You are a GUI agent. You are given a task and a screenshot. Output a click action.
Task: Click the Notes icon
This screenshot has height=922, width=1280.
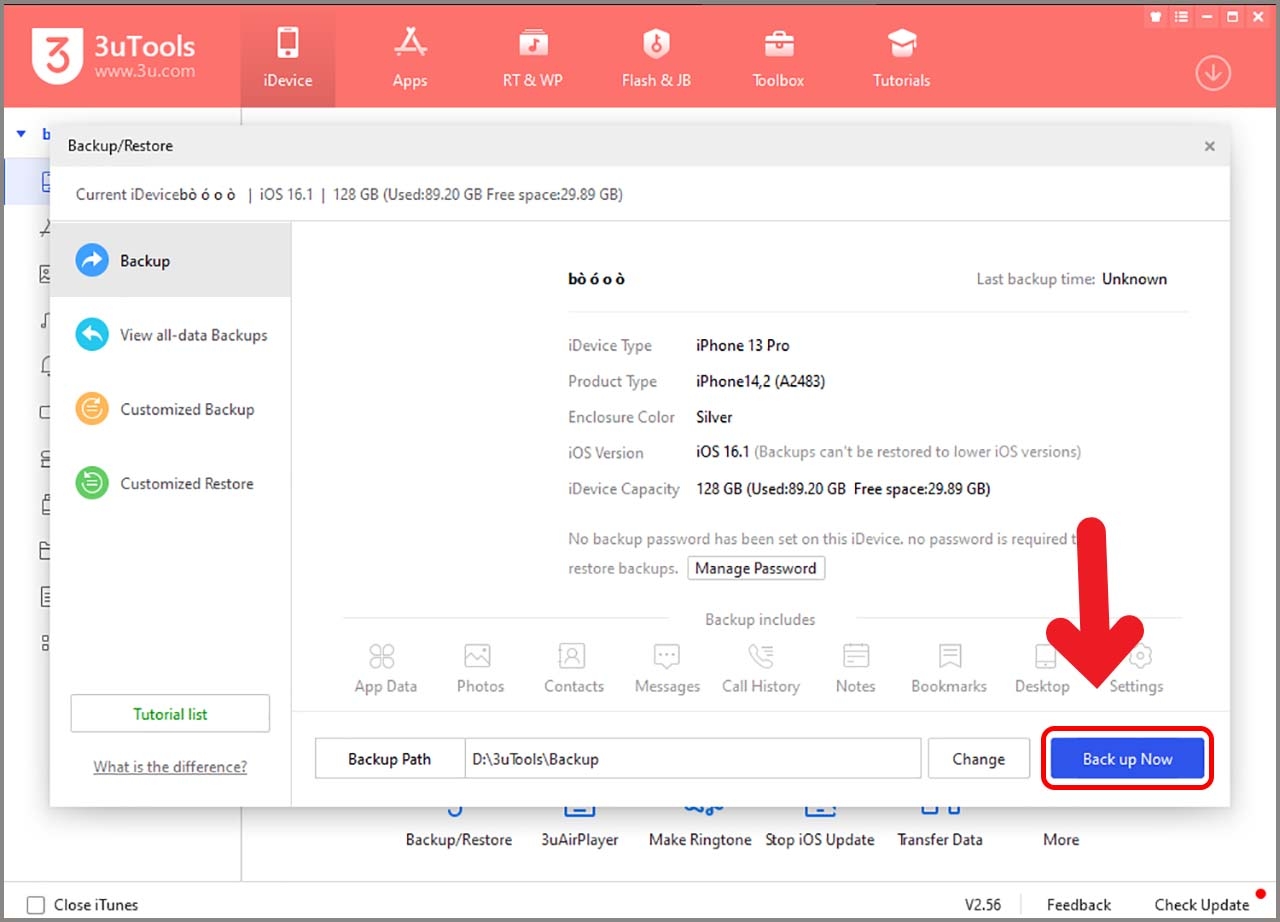click(856, 656)
